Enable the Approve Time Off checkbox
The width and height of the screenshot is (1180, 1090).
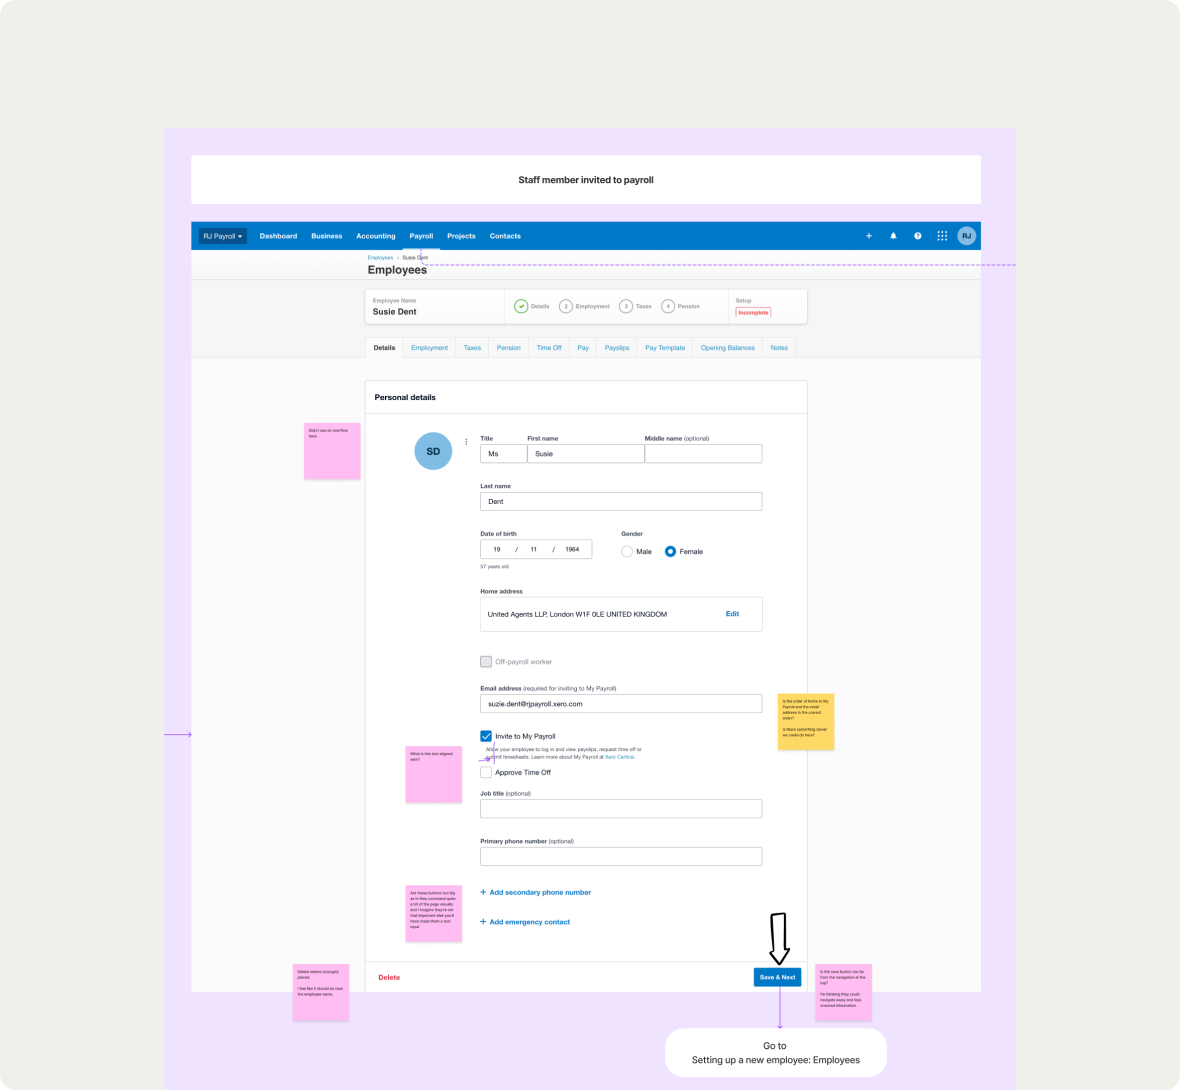486,772
